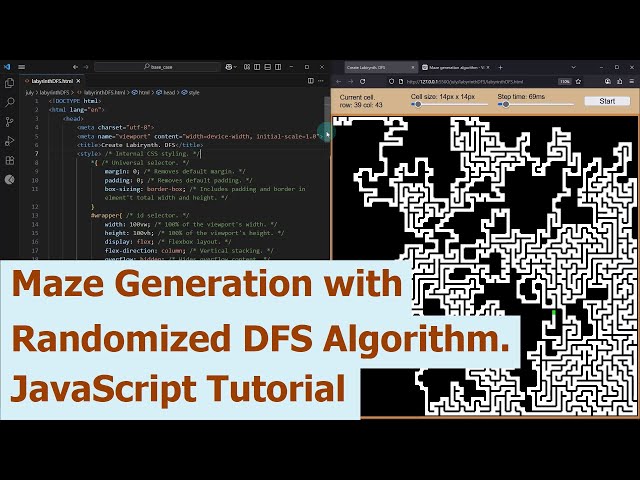Click the base_case command center search box
Image resolution: width=640 pixels, height=480 pixels.
158,67
